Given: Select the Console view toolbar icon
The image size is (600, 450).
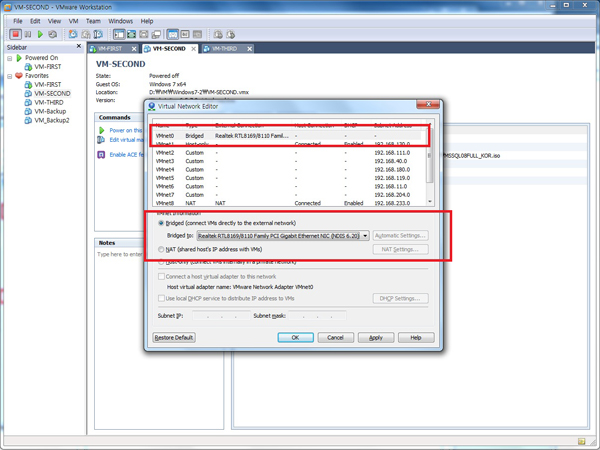Looking at the screenshot, I should 185,34.
